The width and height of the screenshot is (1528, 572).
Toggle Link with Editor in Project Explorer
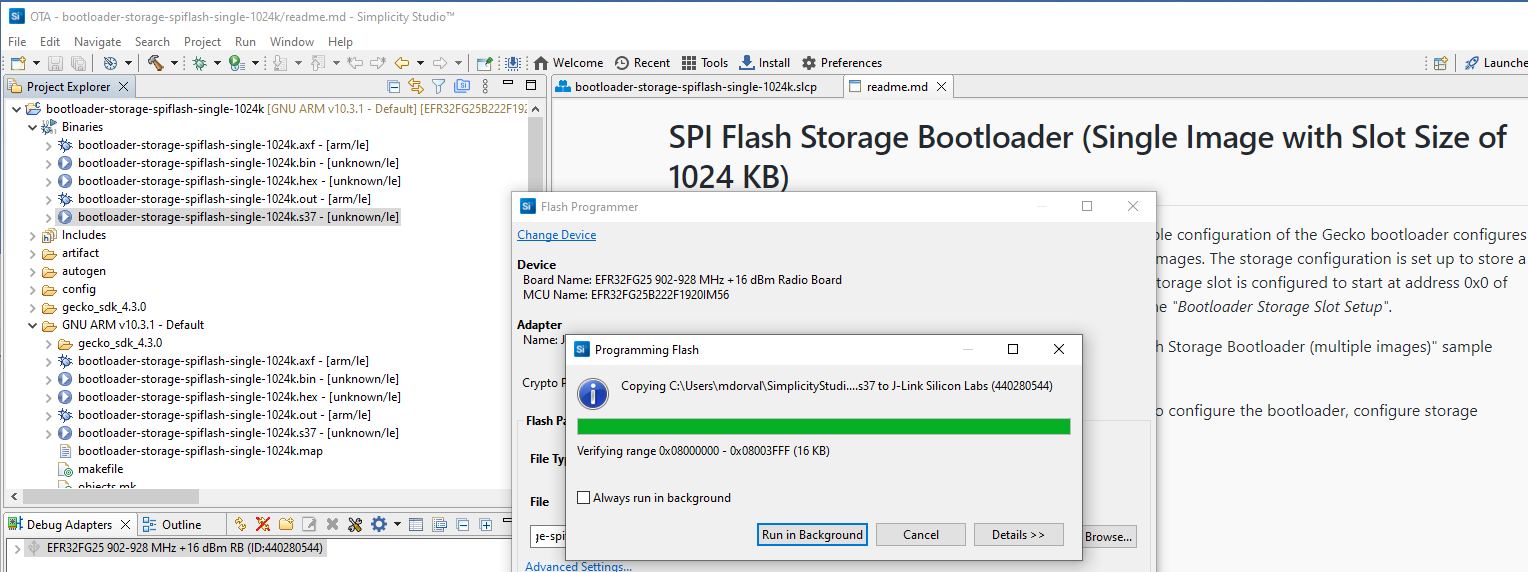tap(416, 86)
